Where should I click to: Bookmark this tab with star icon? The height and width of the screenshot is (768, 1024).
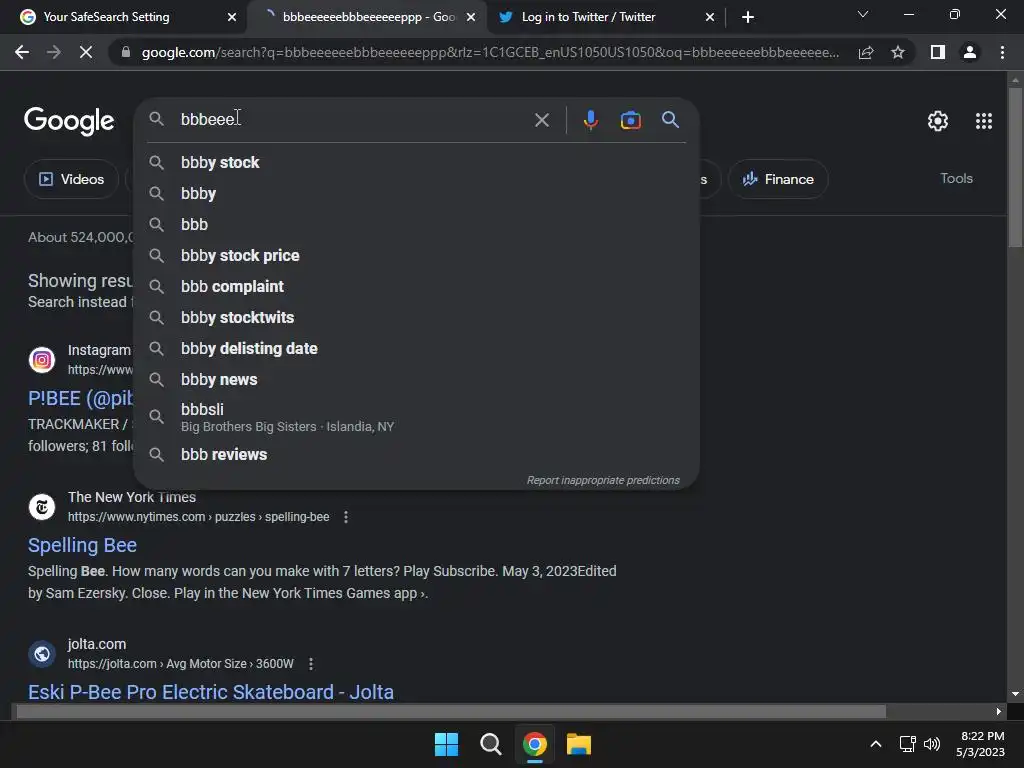(898, 52)
